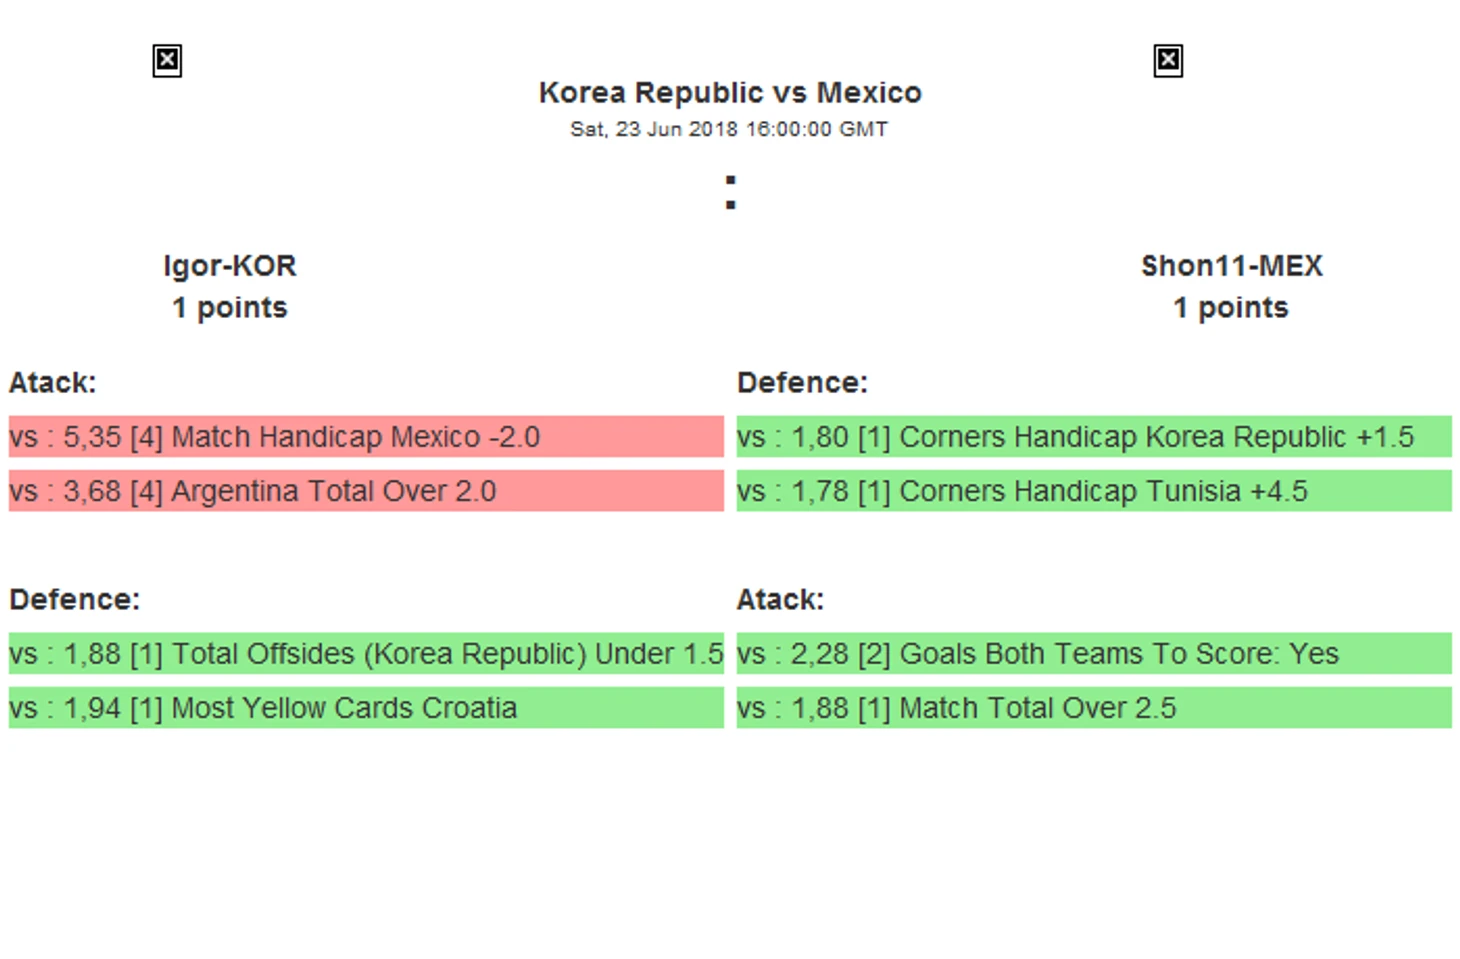Select the Match Handicap Mexico -2.0 bet row

[366, 437]
